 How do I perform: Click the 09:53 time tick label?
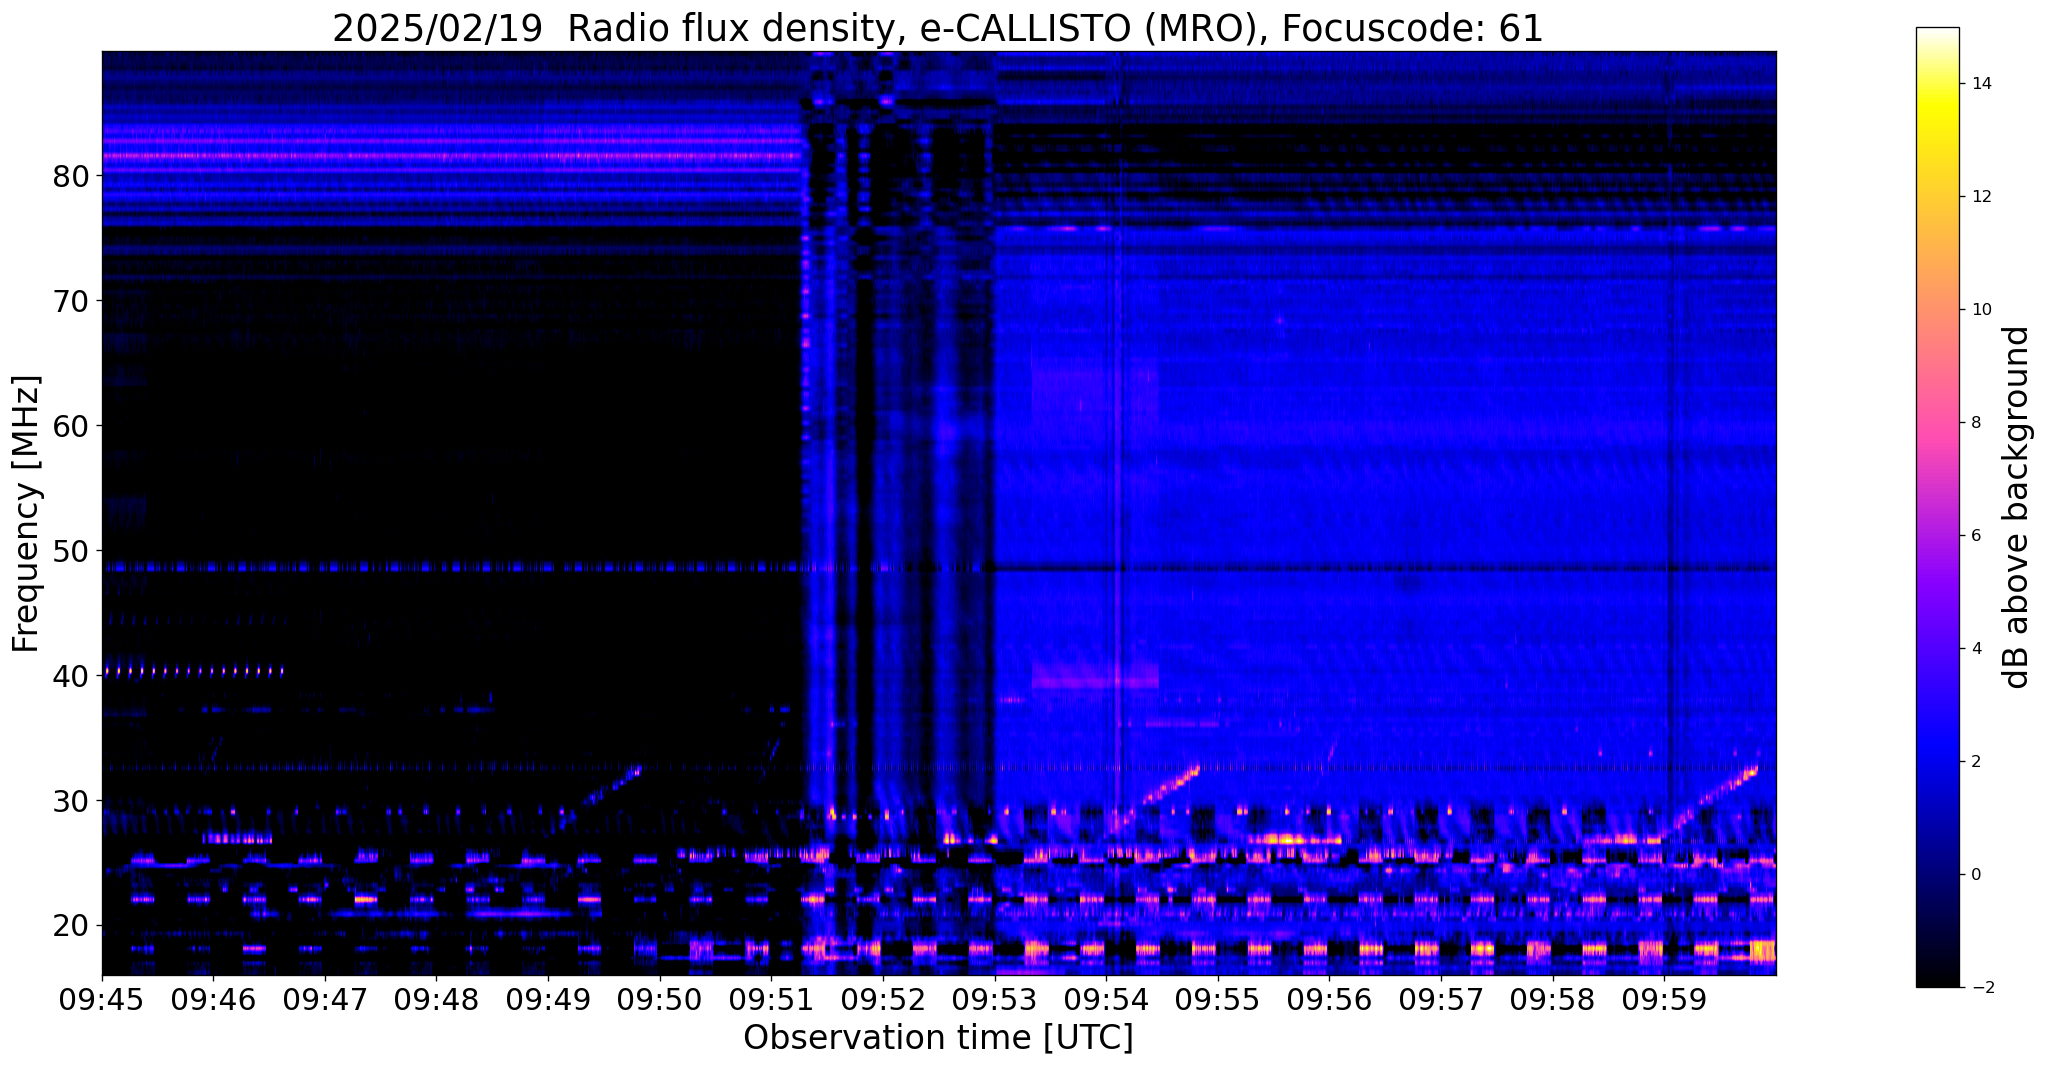pyautogui.click(x=994, y=1000)
